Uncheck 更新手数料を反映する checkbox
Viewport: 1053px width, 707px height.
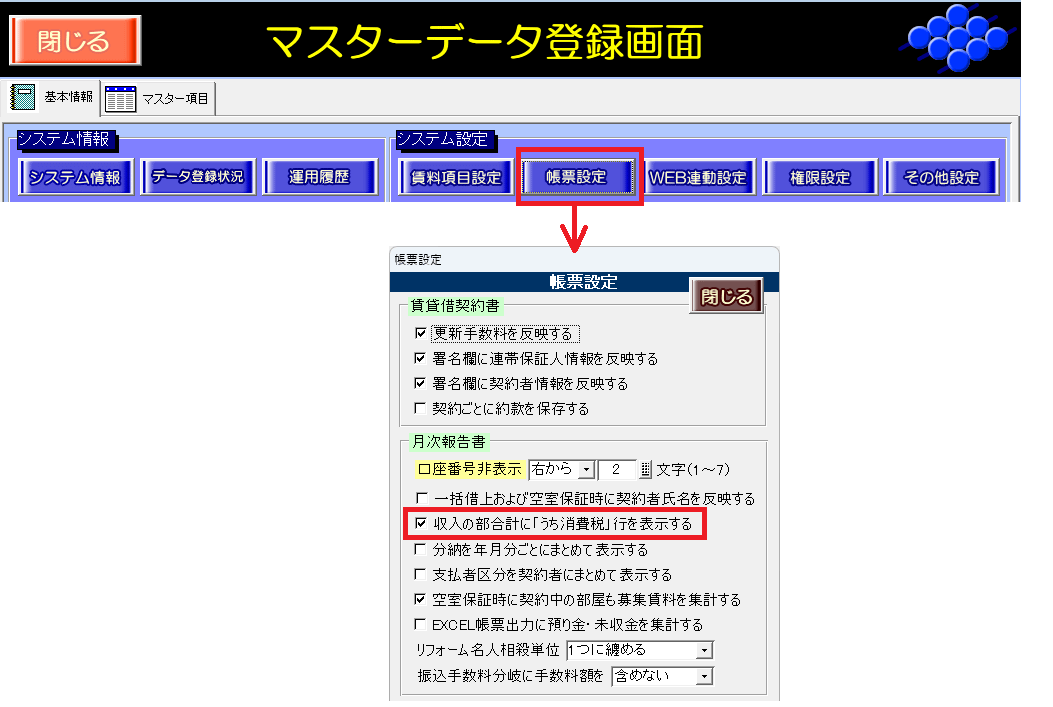(420, 333)
